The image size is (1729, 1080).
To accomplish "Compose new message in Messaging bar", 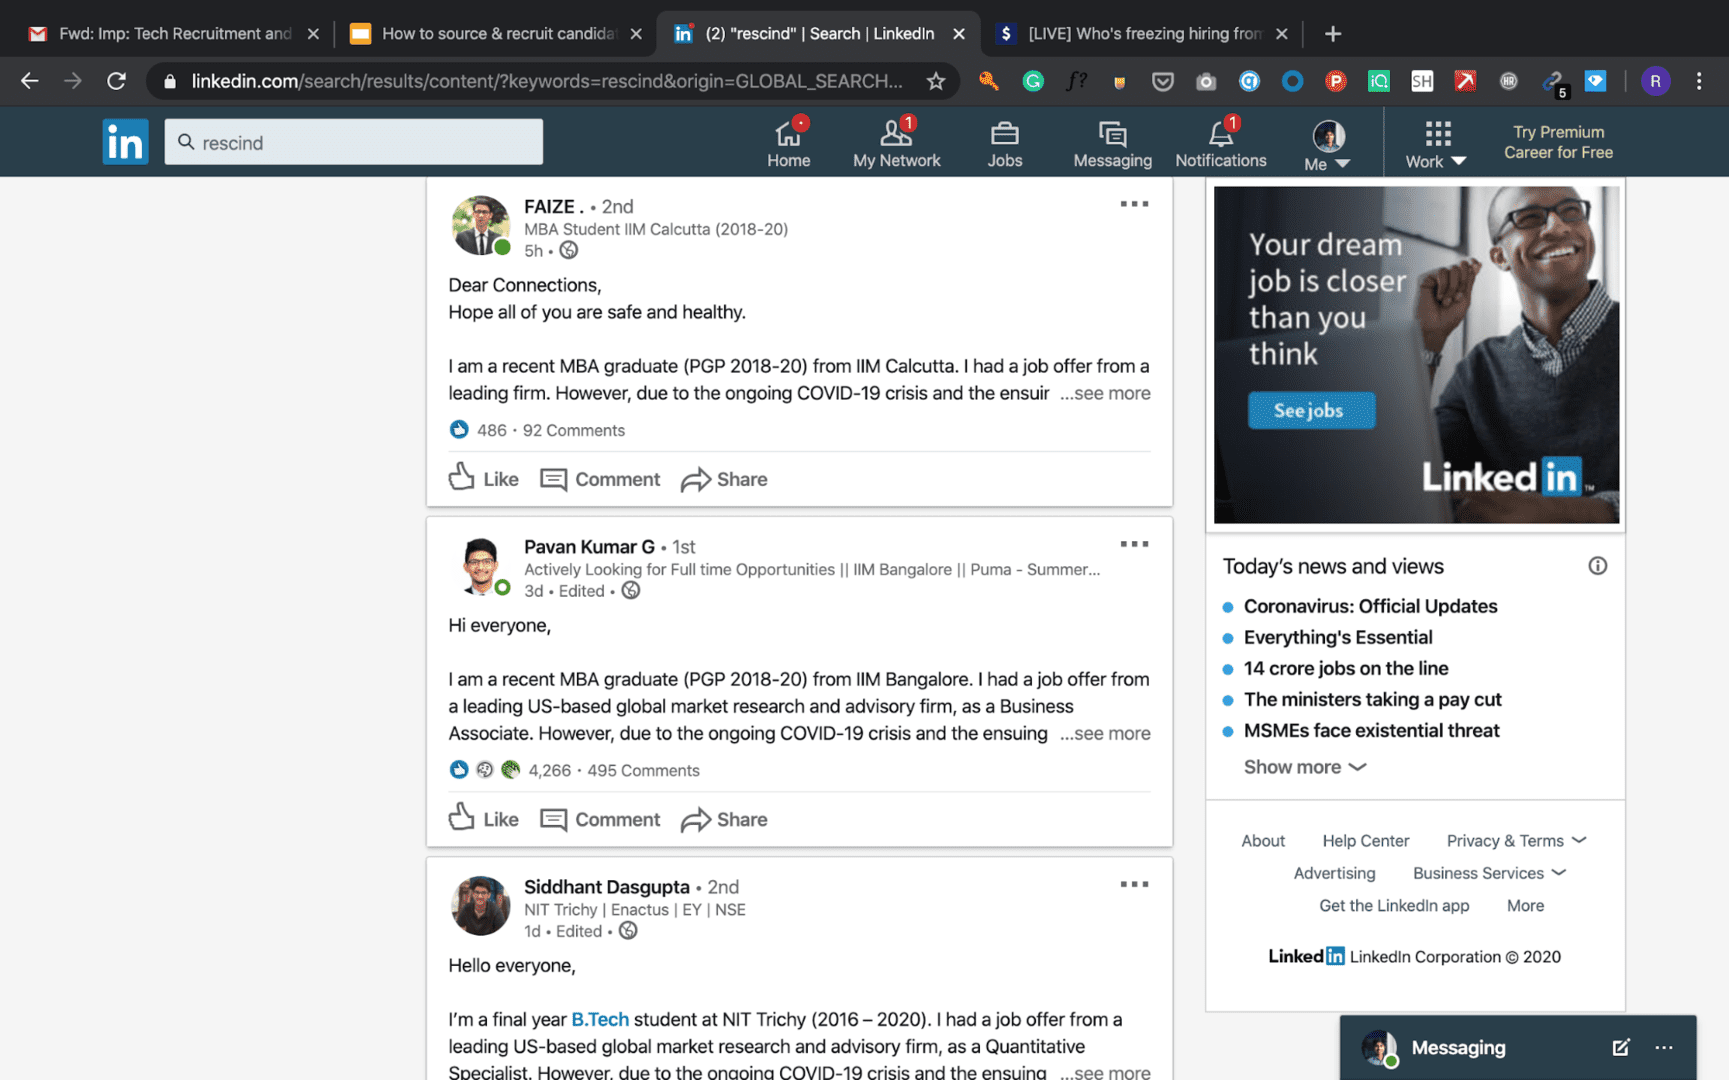I will (x=1620, y=1047).
